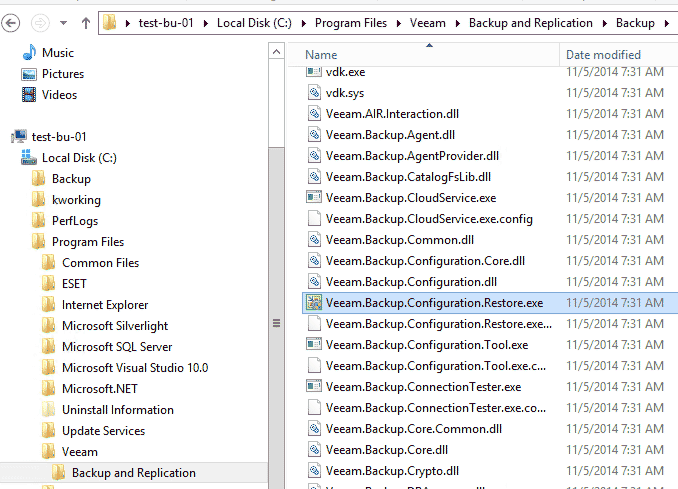Select the Veeam.Backup.Core.Common.dll icon
The height and width of the screenshot is (489, 678).
point(314,429)
